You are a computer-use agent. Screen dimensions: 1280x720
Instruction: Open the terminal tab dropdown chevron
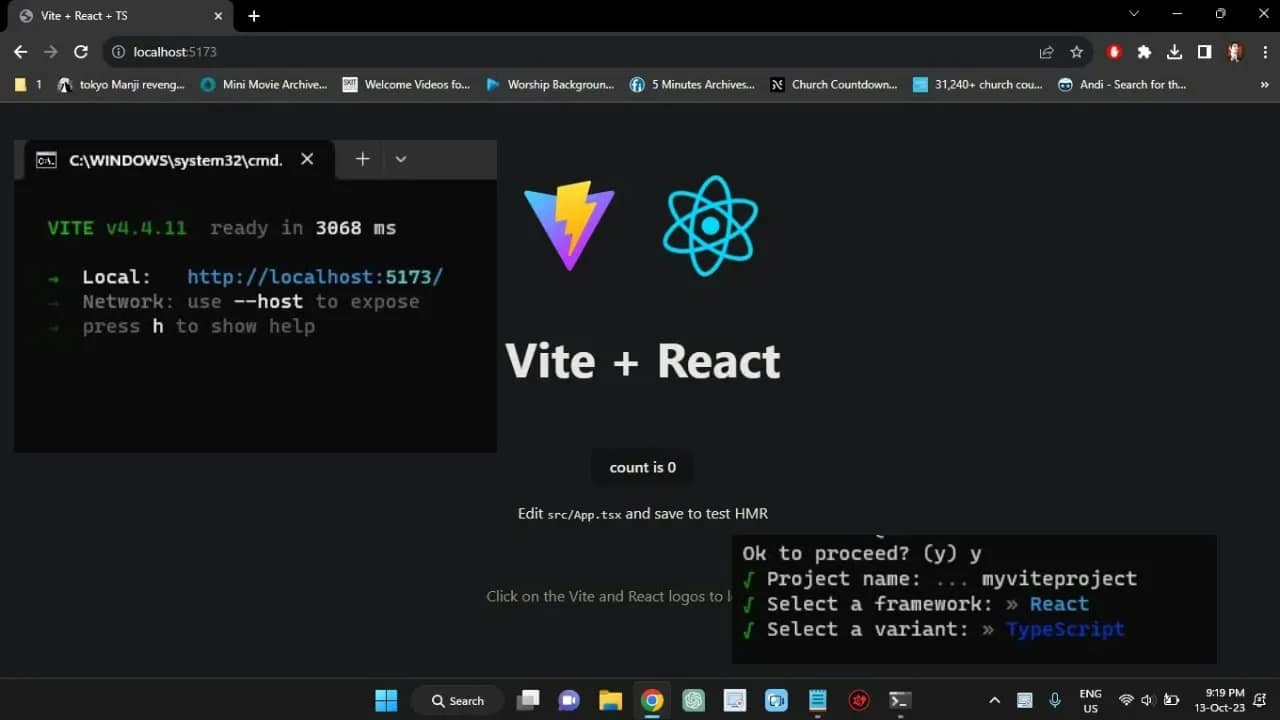pyautogui.click(x=401, y=158)
